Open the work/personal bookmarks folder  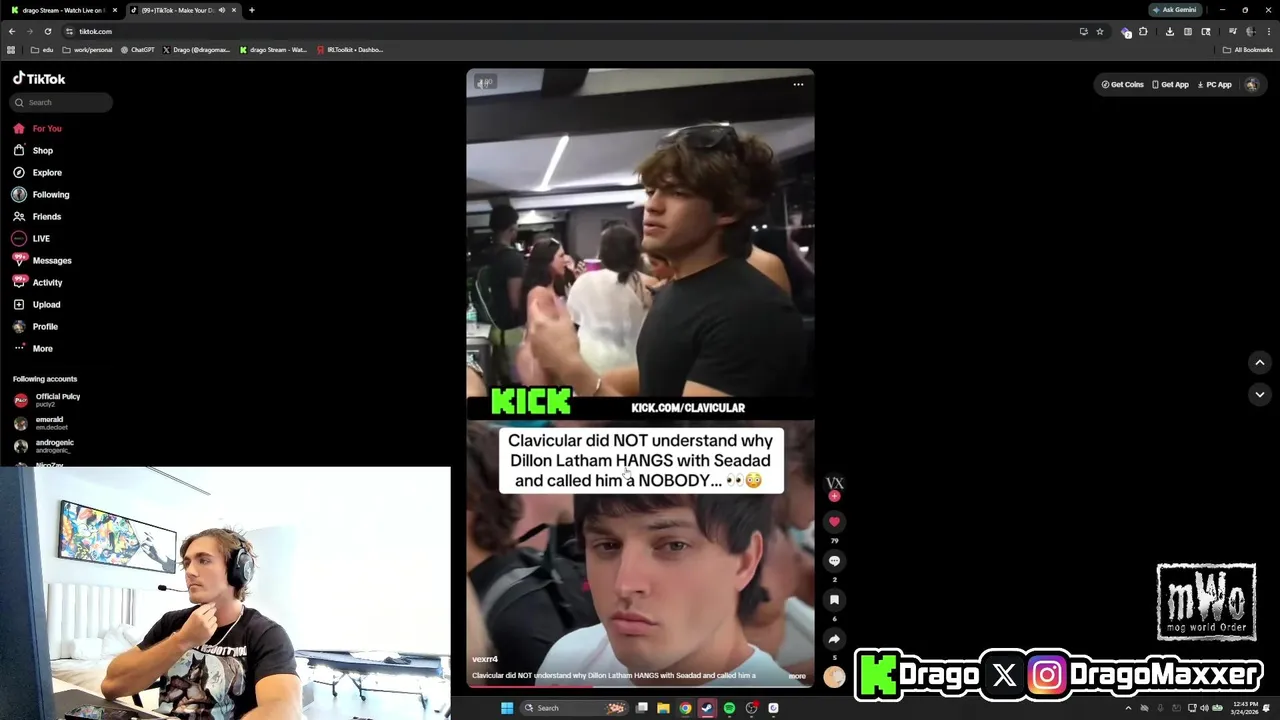tap(86, 49)
